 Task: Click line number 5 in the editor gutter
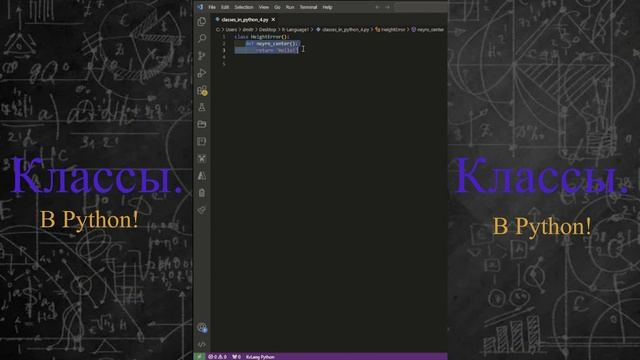(224, 64)
